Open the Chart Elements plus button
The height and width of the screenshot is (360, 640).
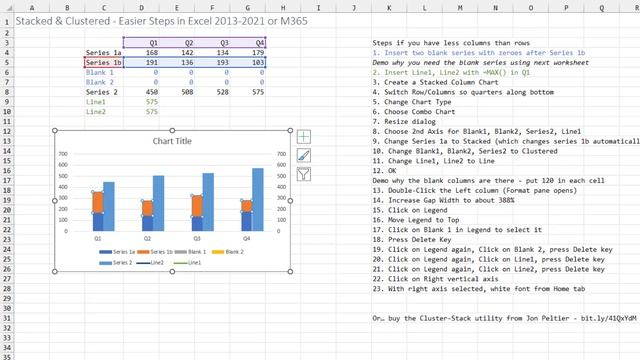304,137
